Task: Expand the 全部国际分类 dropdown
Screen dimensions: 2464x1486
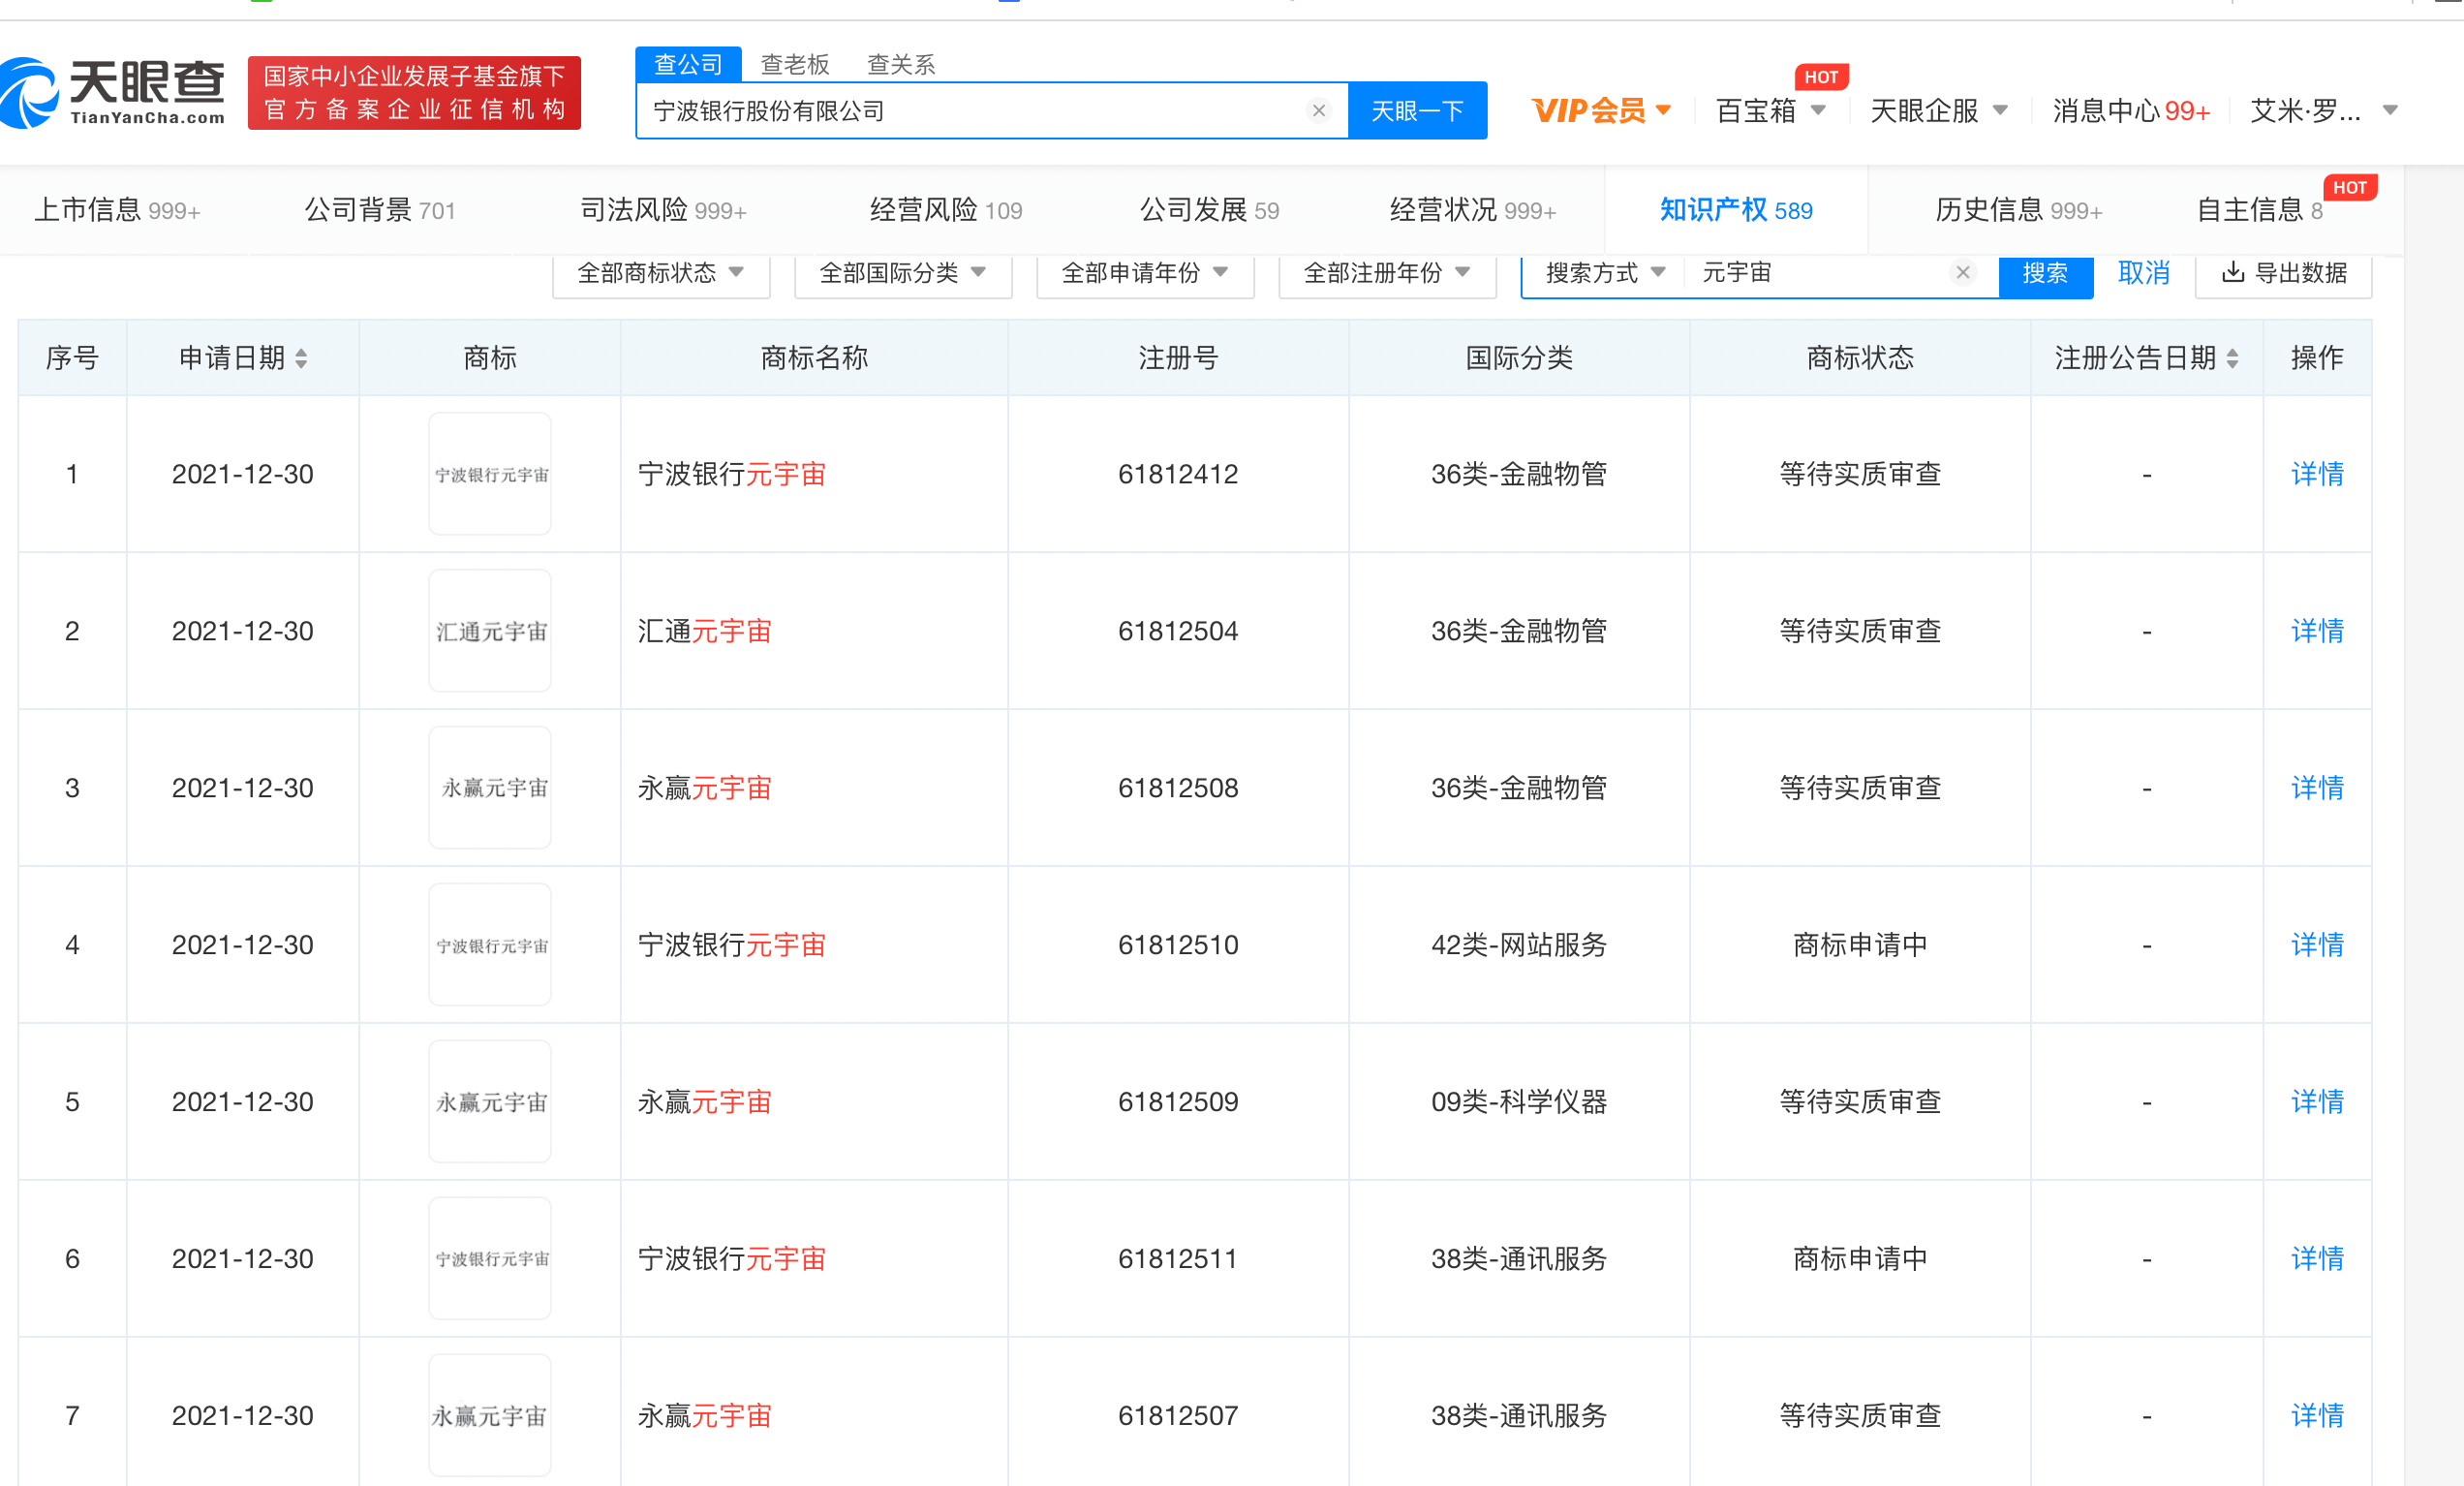Action: (x=901, y=273)
